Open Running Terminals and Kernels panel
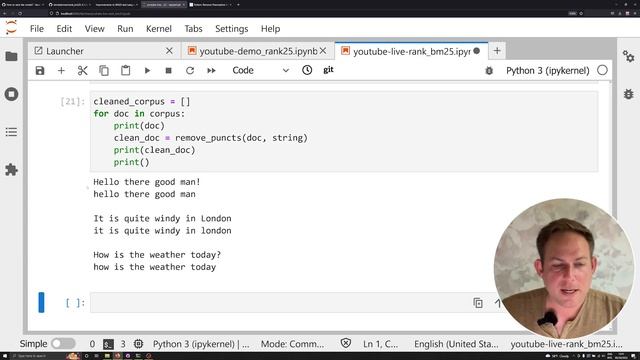 [x=11, y=94]
